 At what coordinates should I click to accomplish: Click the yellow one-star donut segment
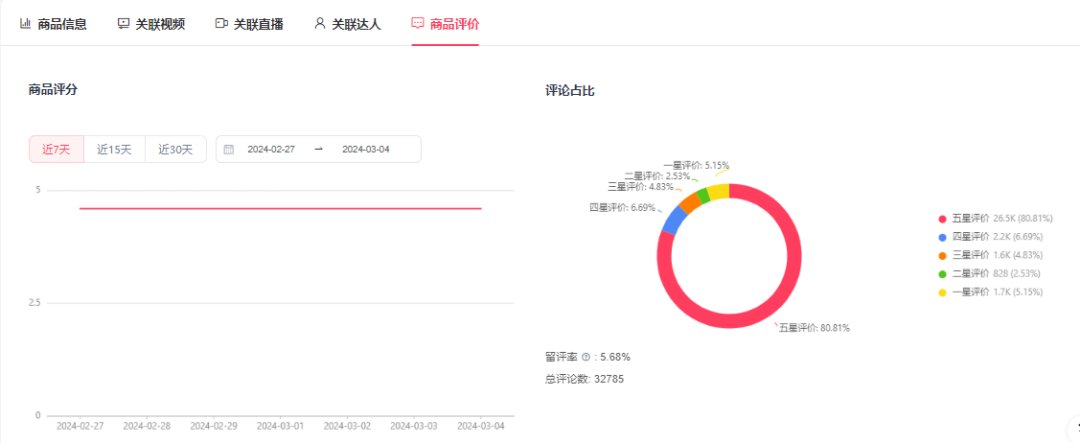(718, 192)
